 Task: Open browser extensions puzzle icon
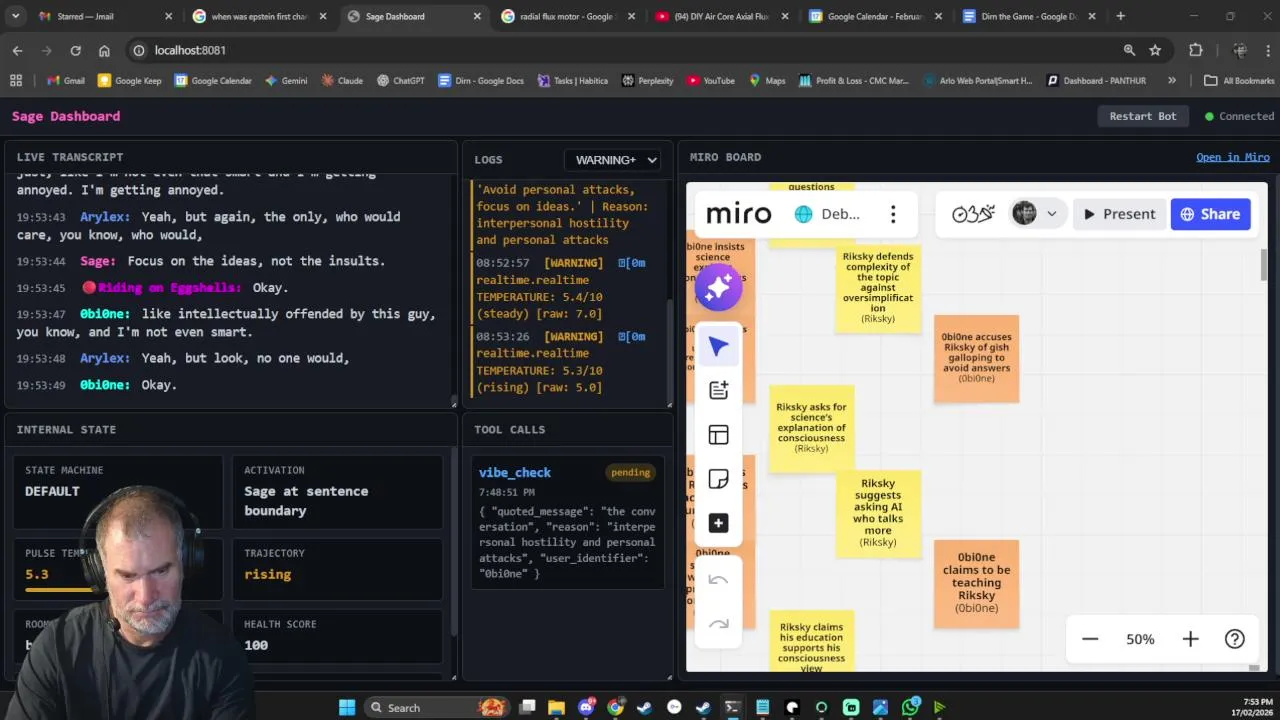pos(1195,50)
